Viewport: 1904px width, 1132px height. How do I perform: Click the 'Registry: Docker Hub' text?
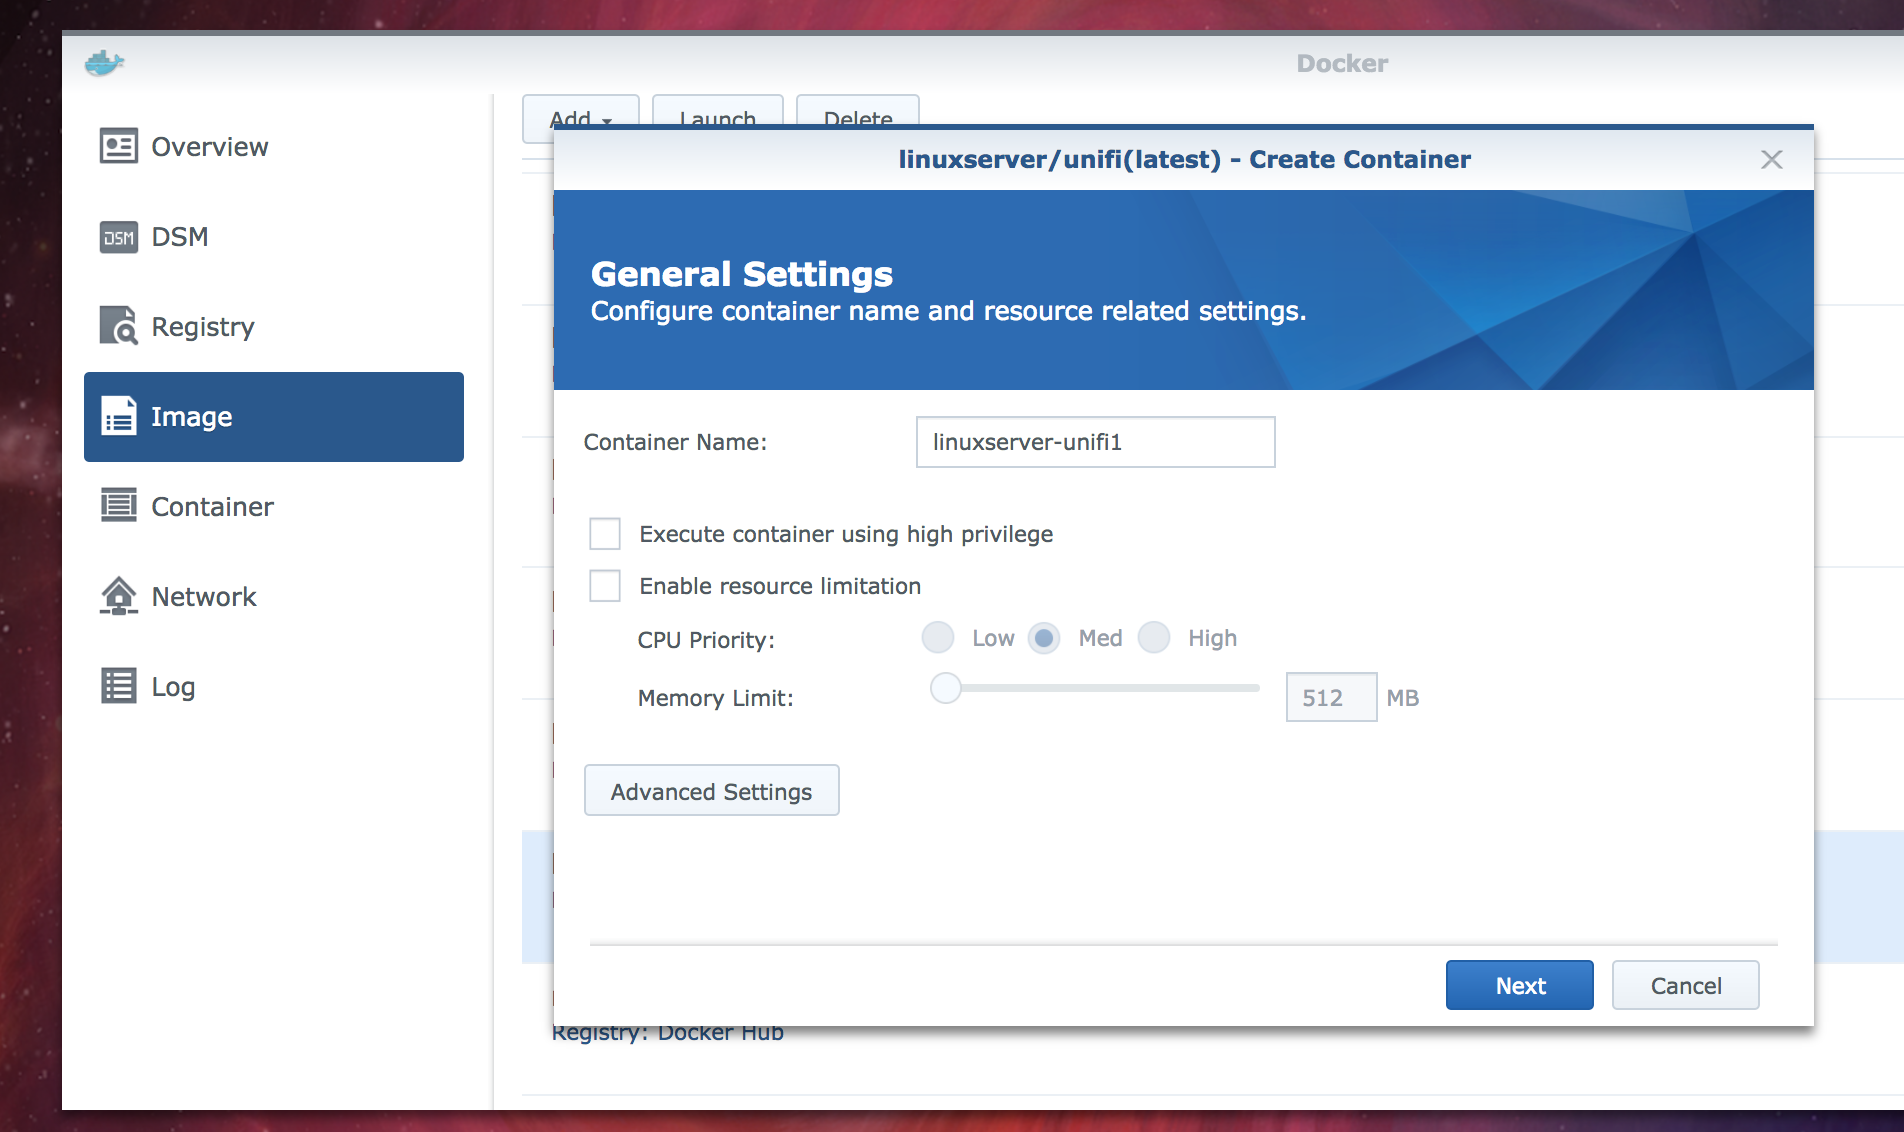pos(668,1034)
